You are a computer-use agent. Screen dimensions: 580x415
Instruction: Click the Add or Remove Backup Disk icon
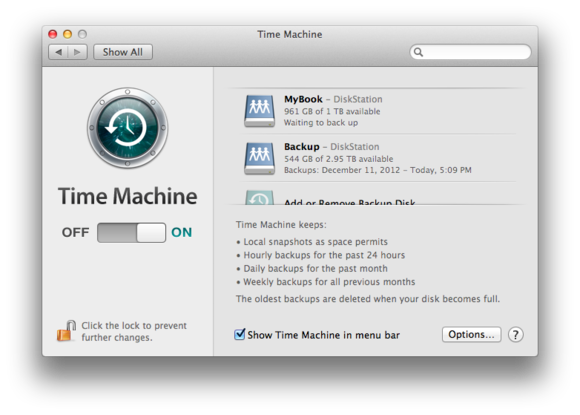coord(260,198)
